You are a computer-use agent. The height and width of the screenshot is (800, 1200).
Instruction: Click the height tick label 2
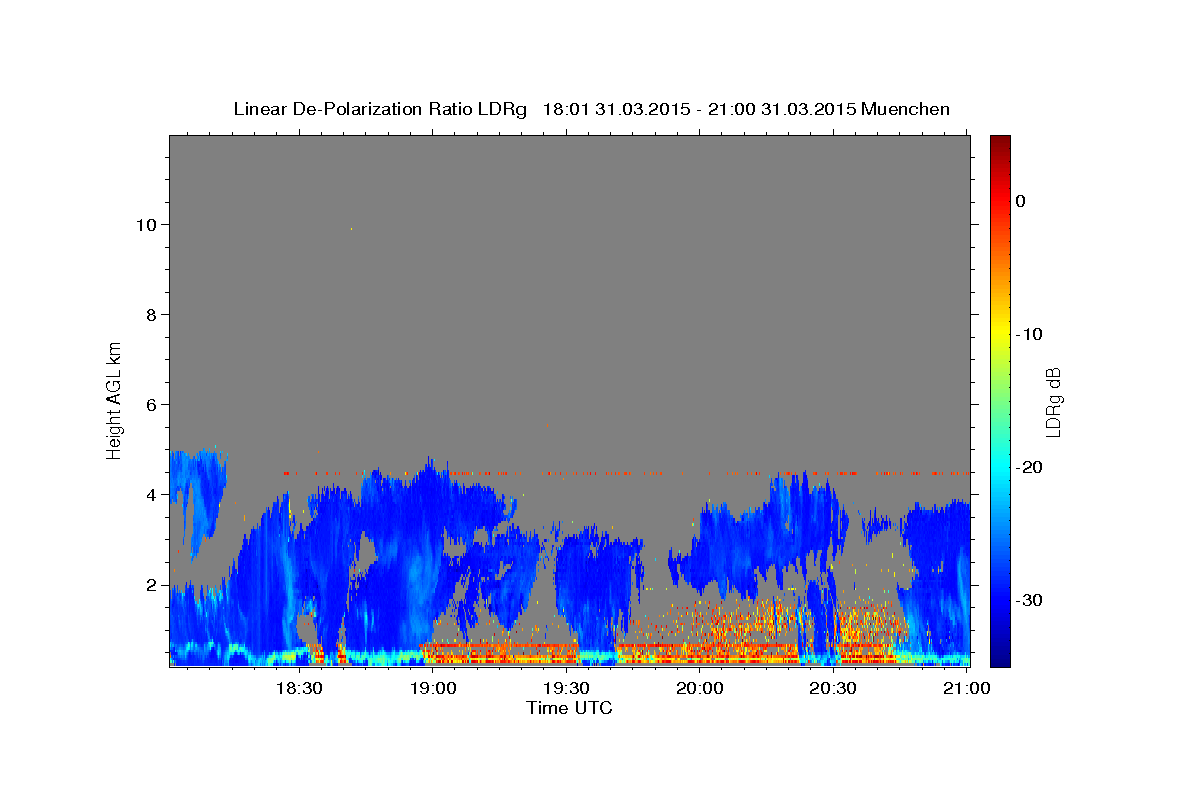[152, 584]
